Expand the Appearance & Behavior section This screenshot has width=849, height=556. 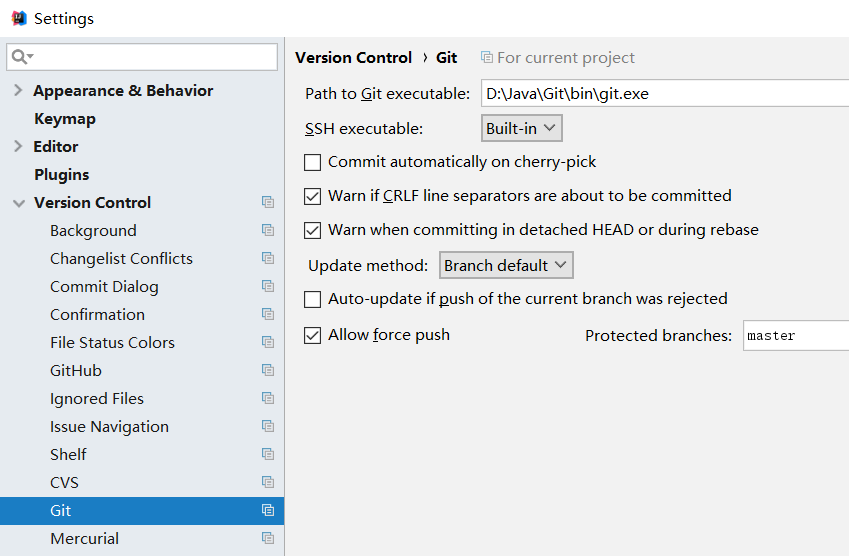coord(18,90)
